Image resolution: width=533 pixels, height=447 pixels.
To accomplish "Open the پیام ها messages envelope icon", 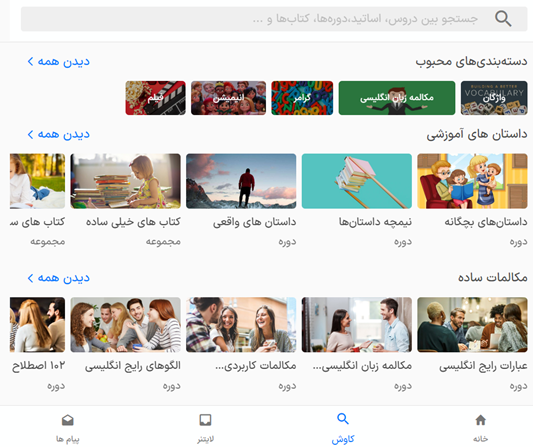I will pyautogui.click(x=68, y=420).
